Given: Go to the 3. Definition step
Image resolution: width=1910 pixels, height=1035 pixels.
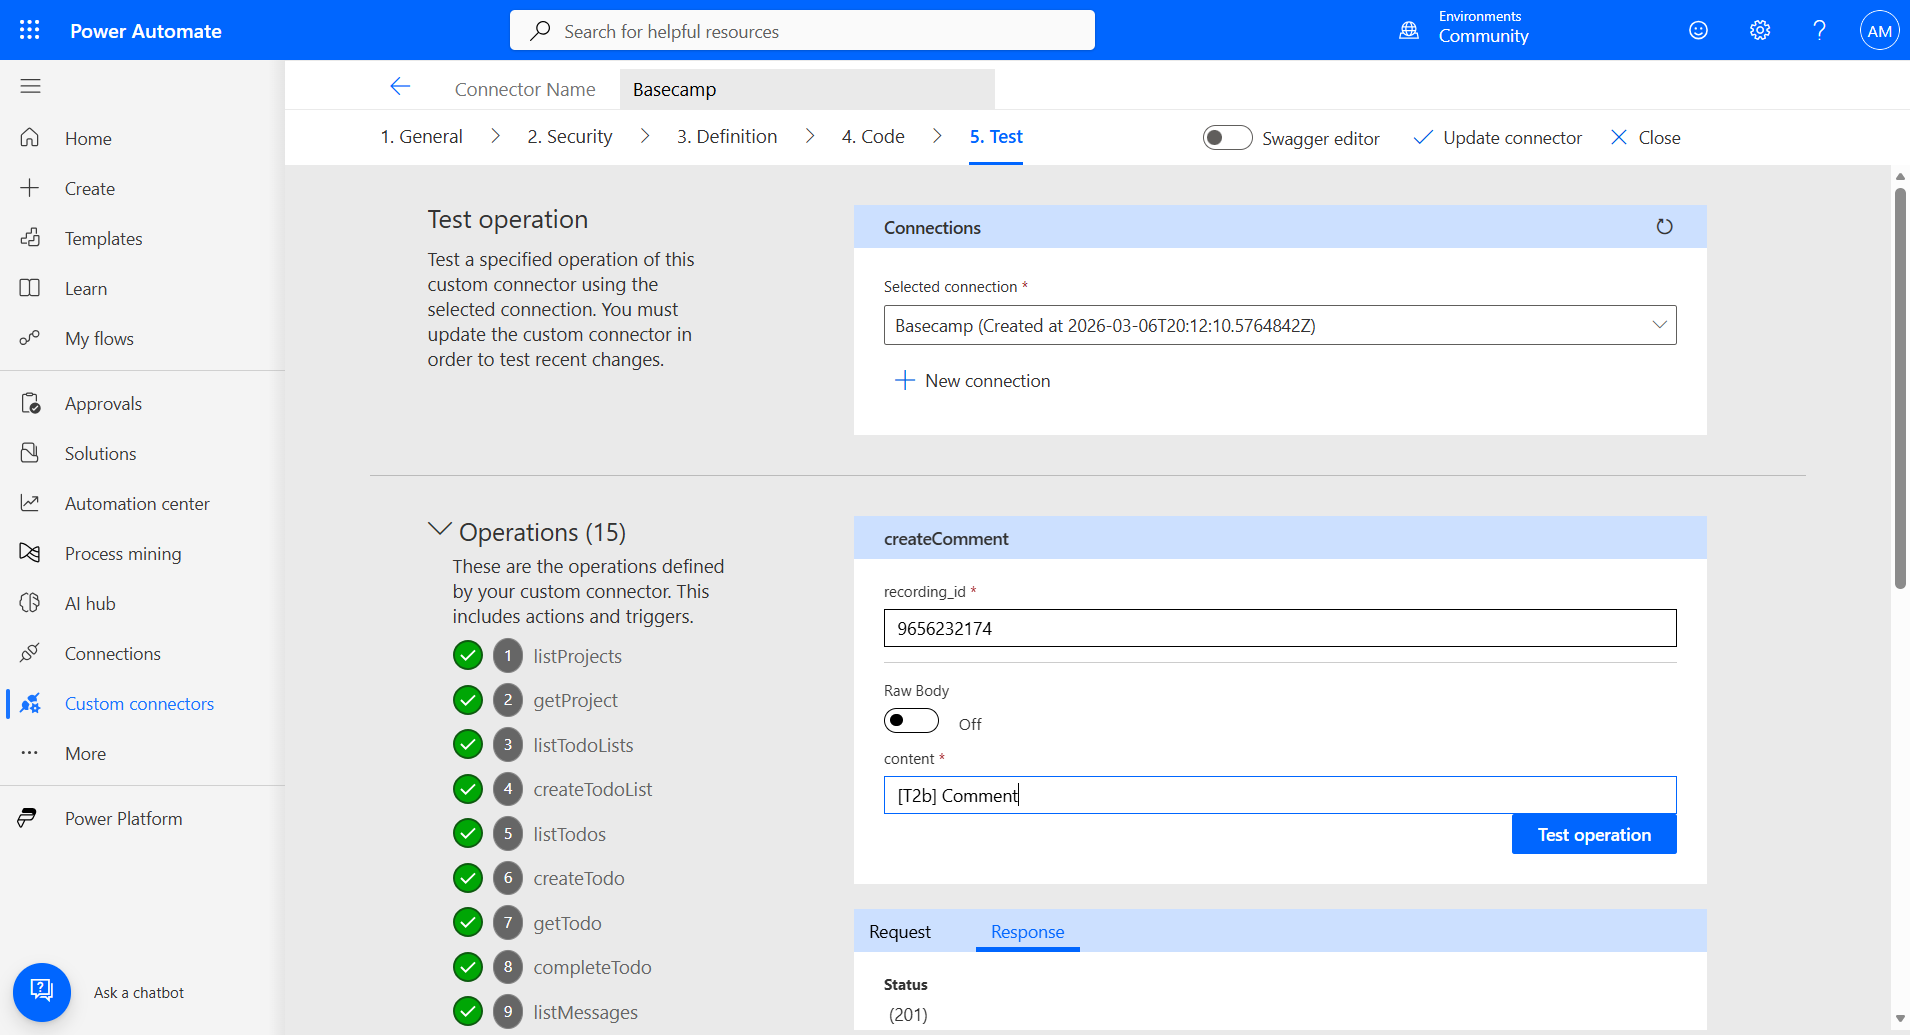Looking at the screenshot, I should point(727,137).
